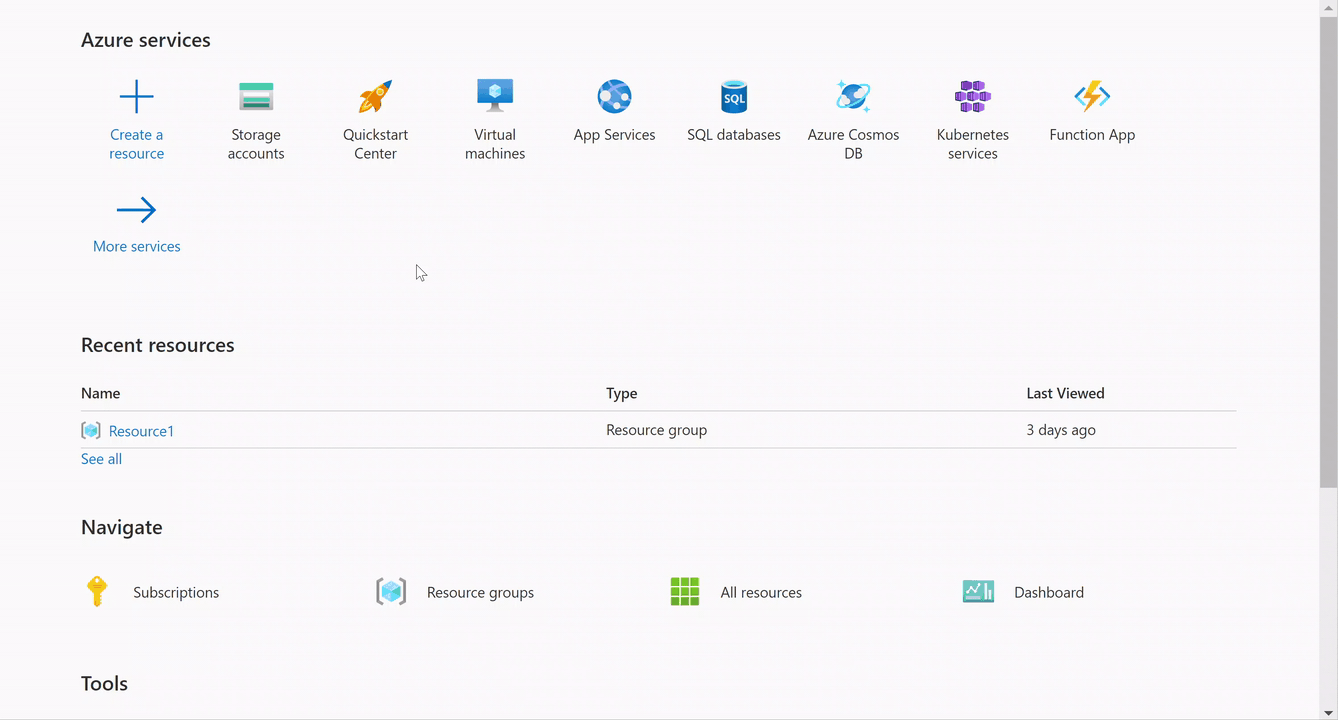Open App Services icon
The height and width of the screenshot is (720, 1338).
click(614, 97)
